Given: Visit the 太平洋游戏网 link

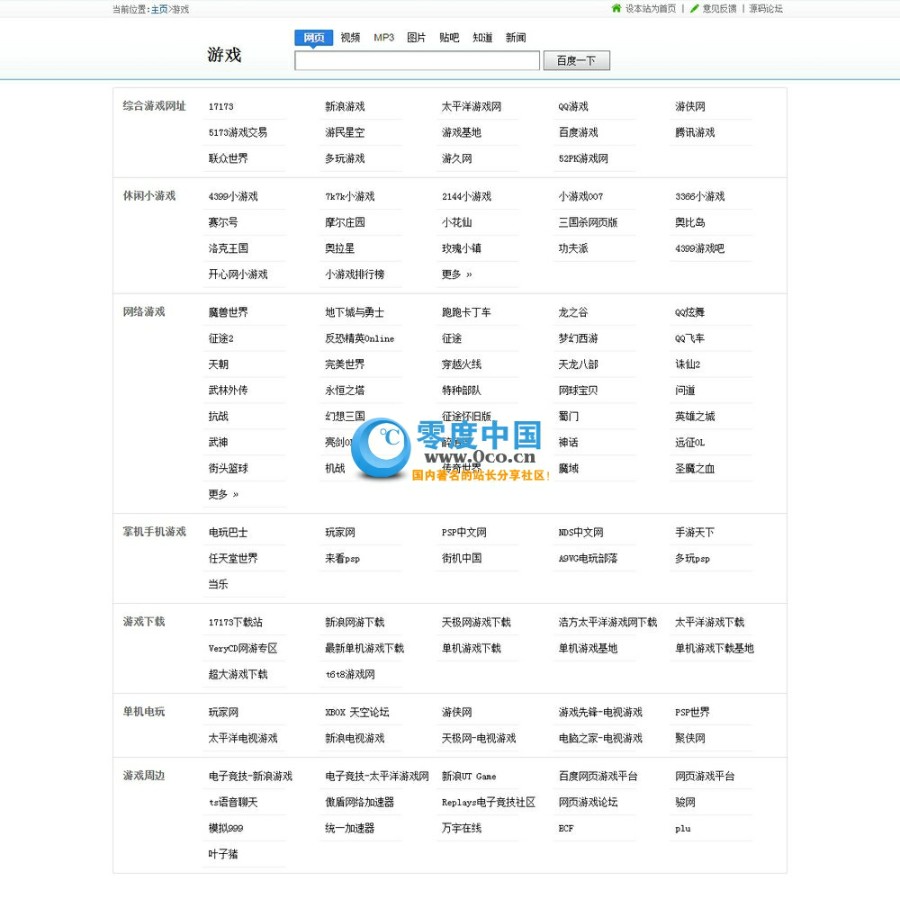Looking at the screenshot, I should (472, 107).
